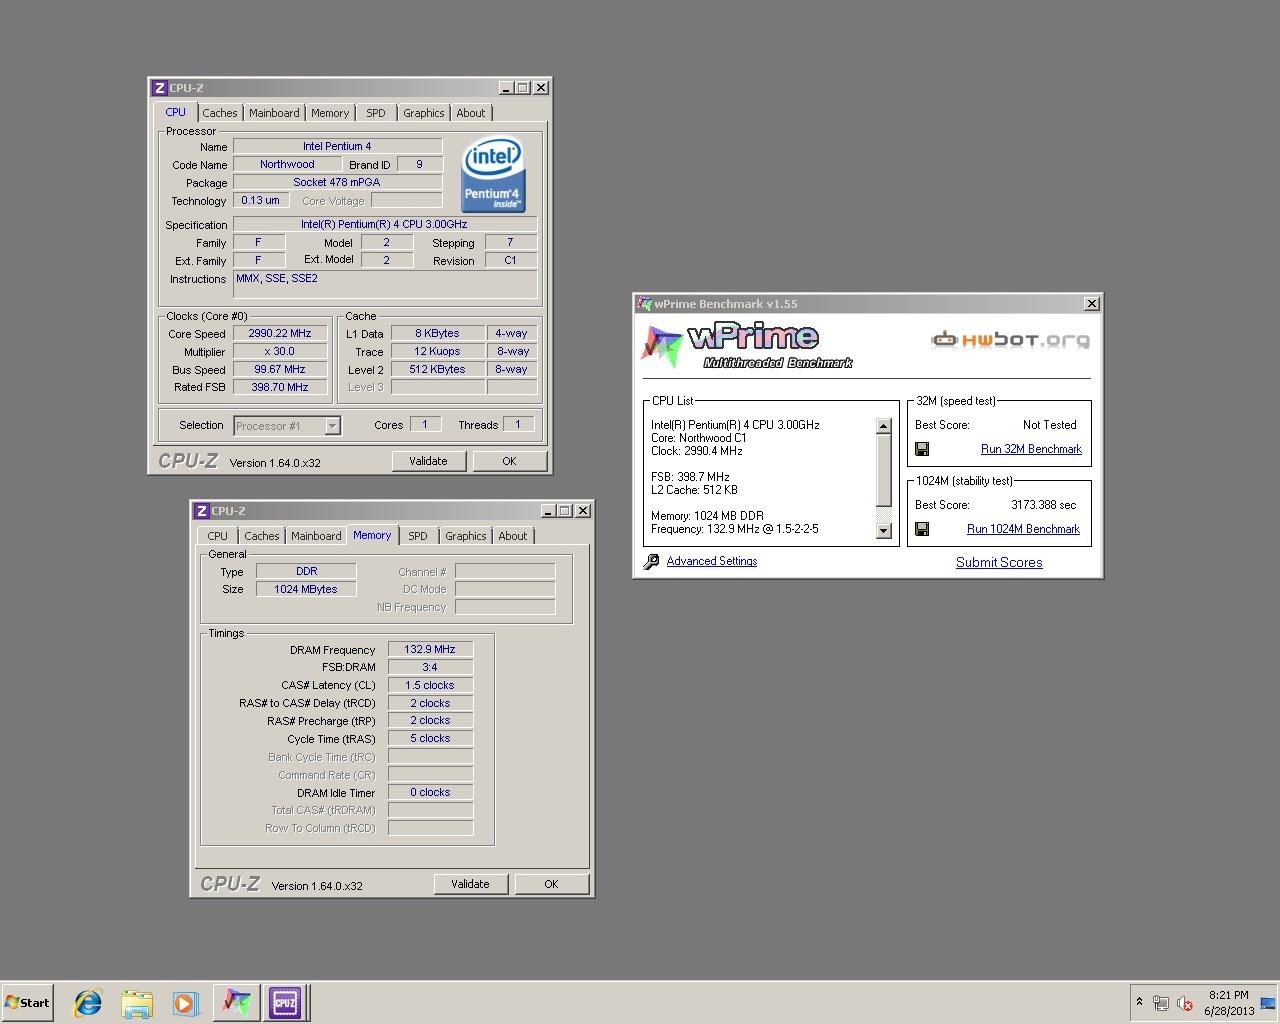This screenshot has width=1280, height=1024.
Task: Click Validate in Memory CPU-Z window
Action: click(x=470, y=884)
